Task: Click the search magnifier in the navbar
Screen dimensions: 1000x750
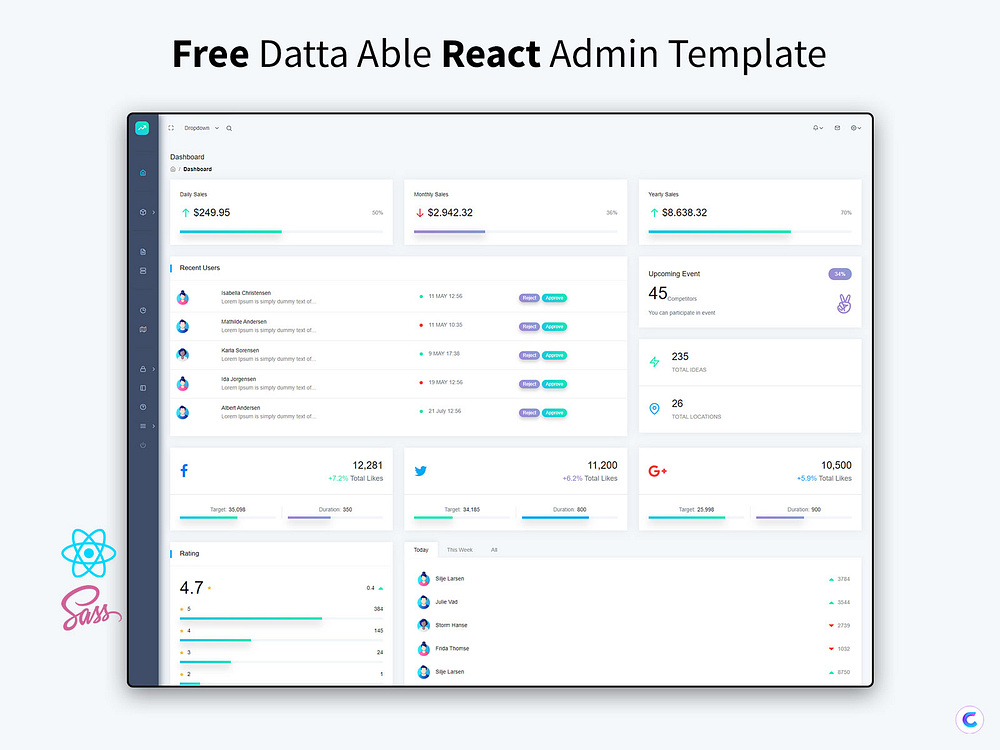Action: point(229,128)
